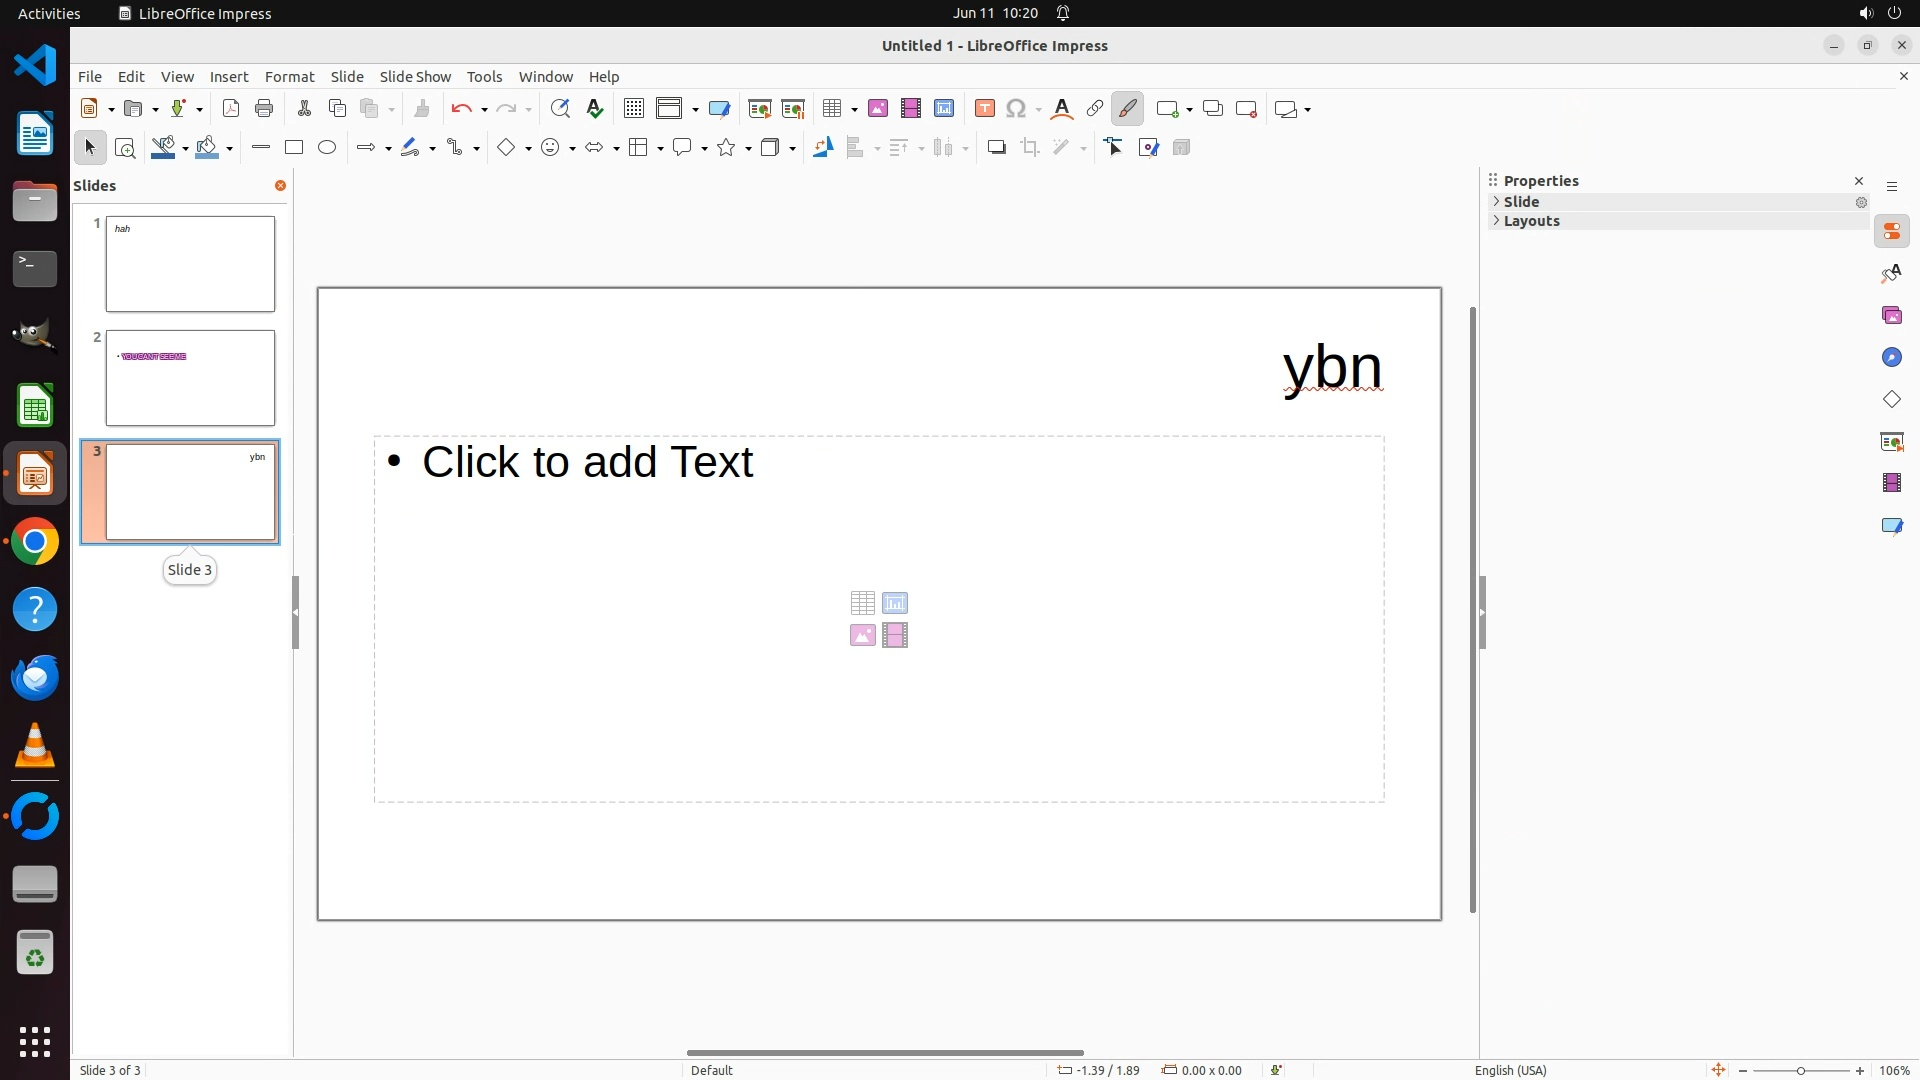Toggle the Display Grid icon

click(633, 109)
